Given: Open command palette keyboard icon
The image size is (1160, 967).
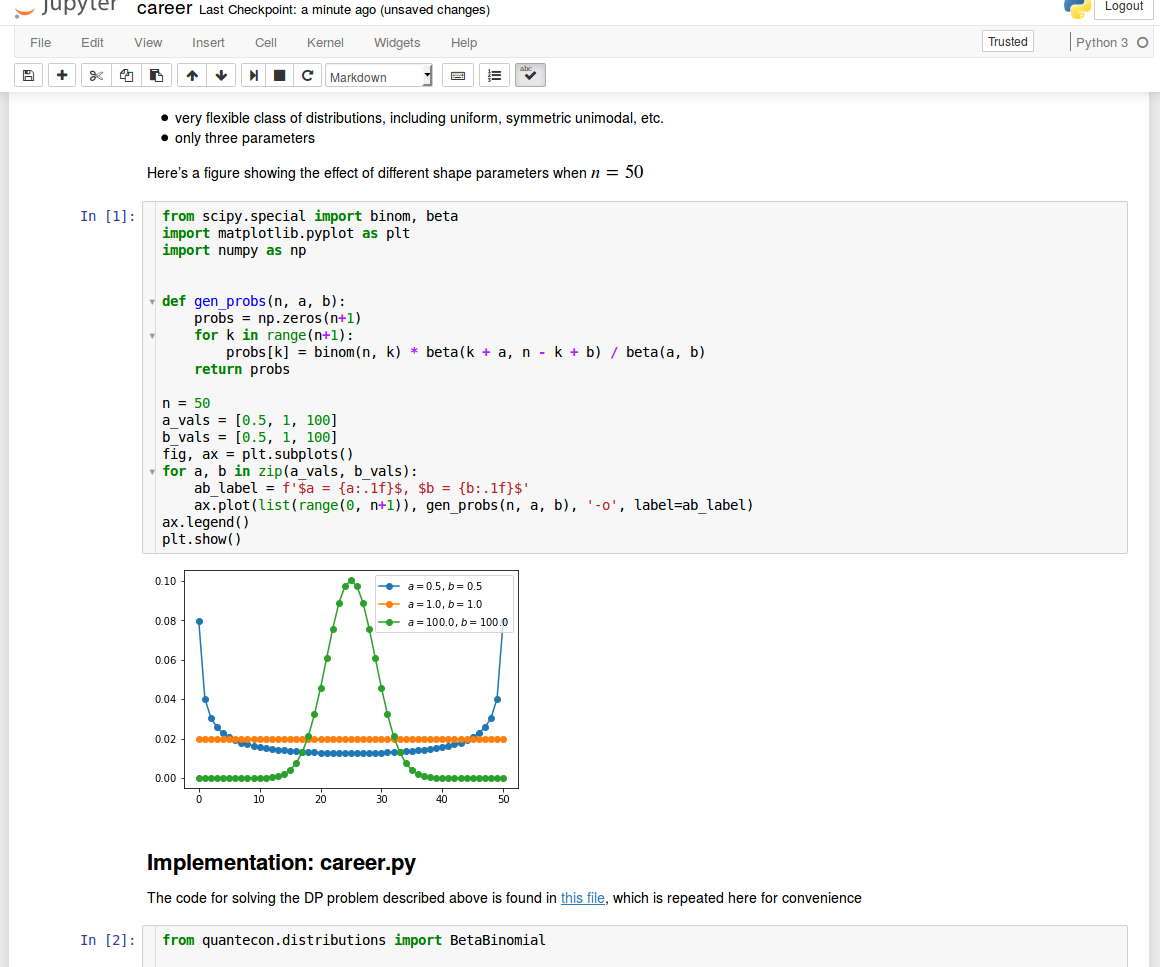Looking at the screenshot, I should (458, 75).
